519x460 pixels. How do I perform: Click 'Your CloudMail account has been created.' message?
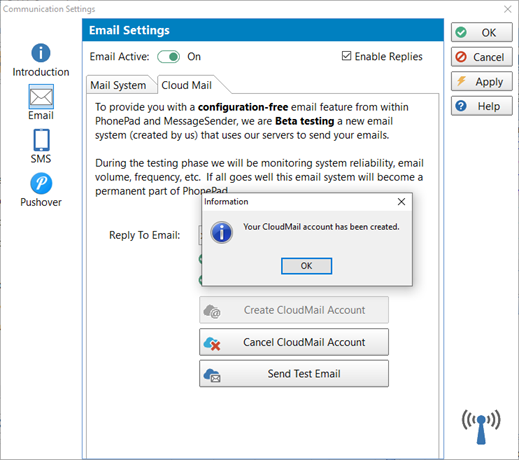pyautogui.click(x=321, y=227)
